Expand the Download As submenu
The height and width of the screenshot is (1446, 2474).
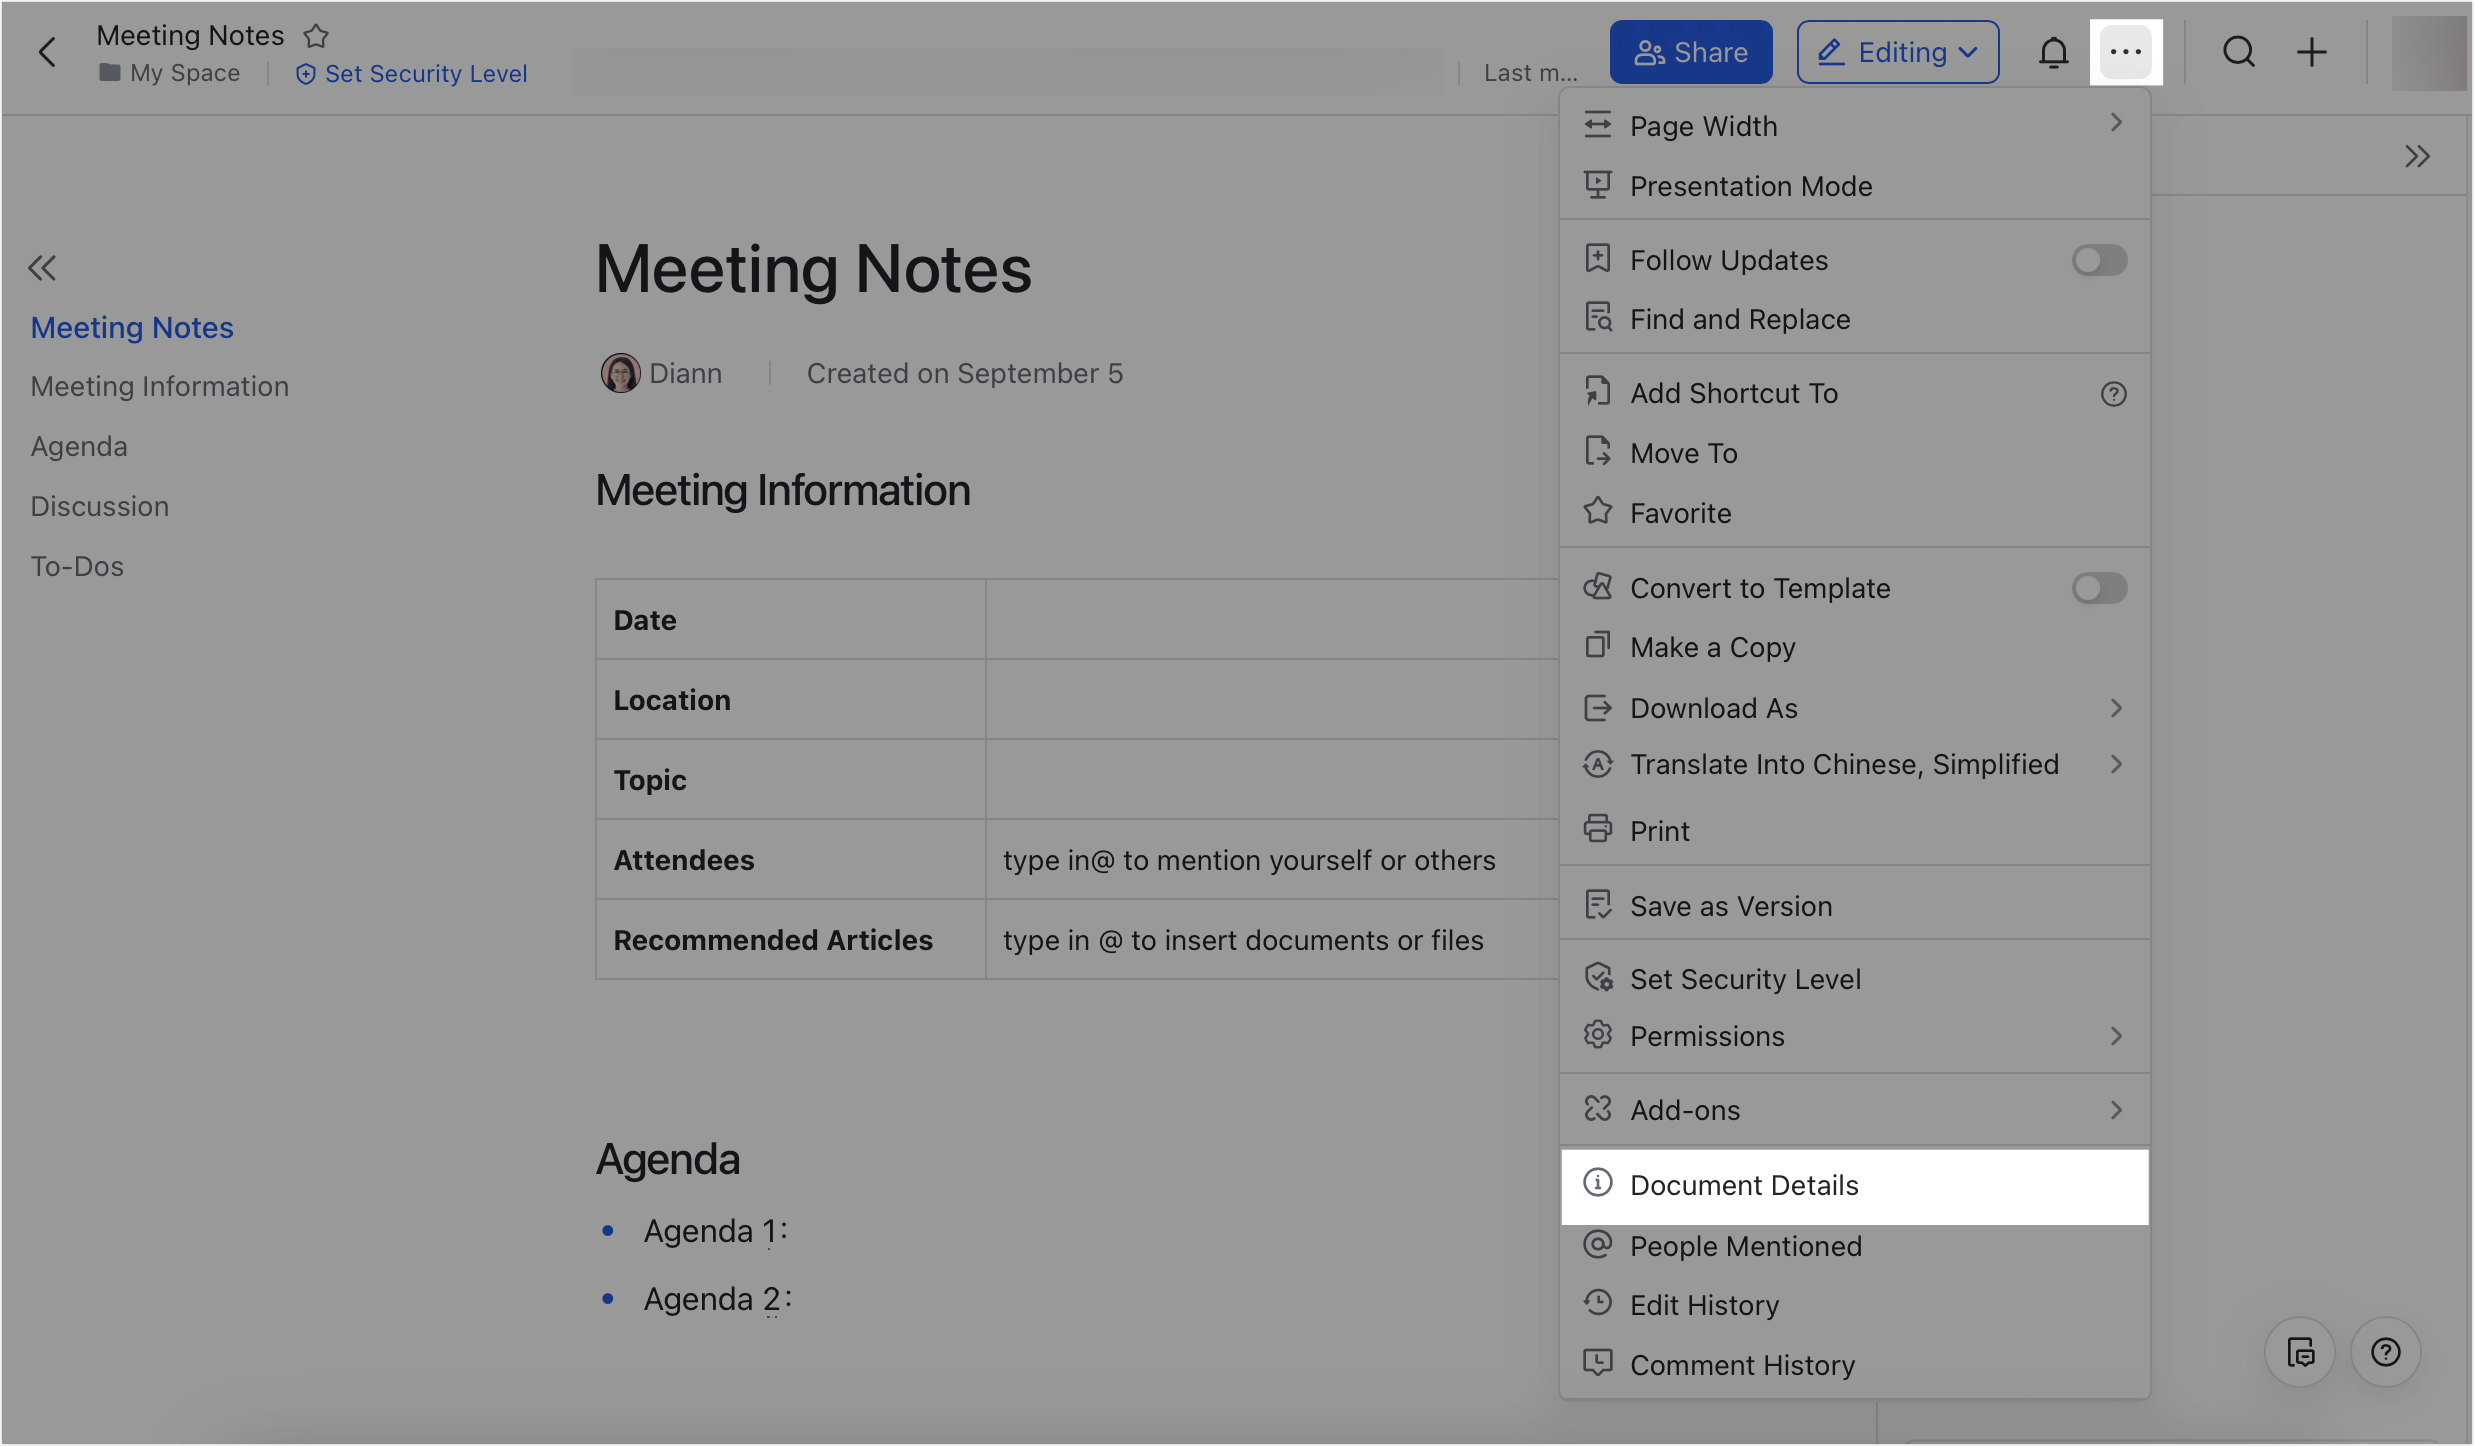tap(2116, 708)
